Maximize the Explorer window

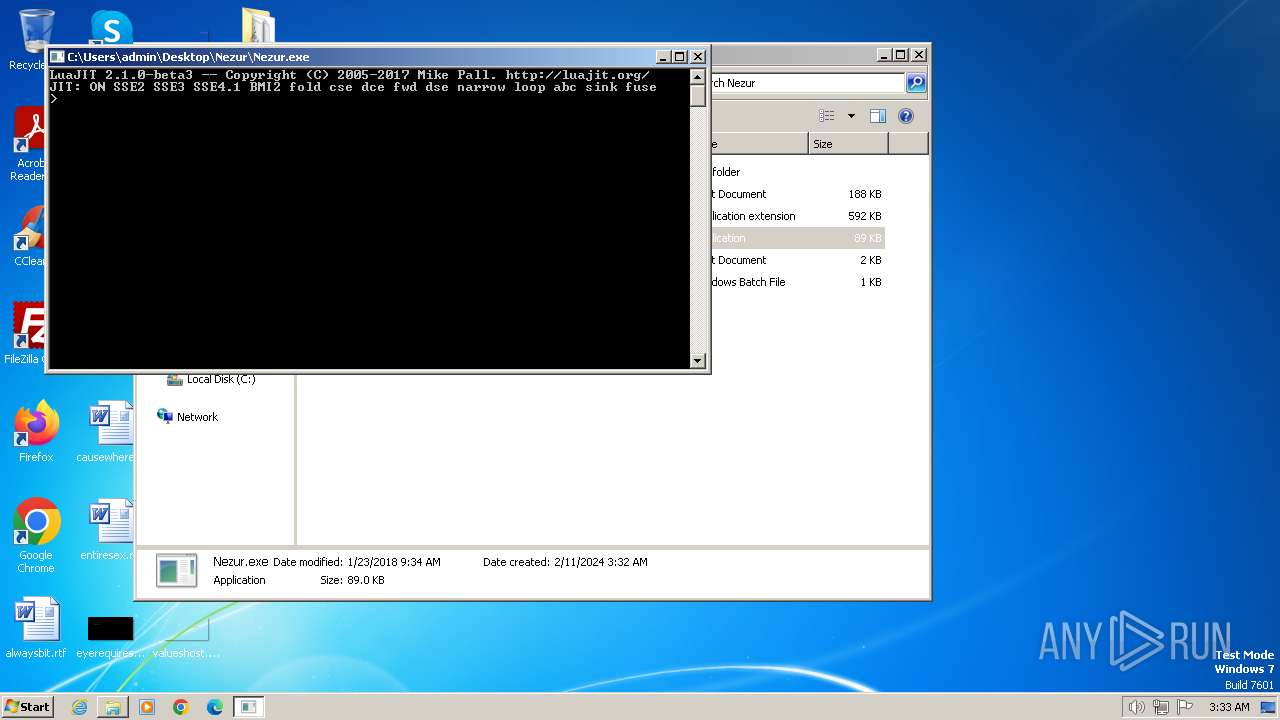click(901, 55)
